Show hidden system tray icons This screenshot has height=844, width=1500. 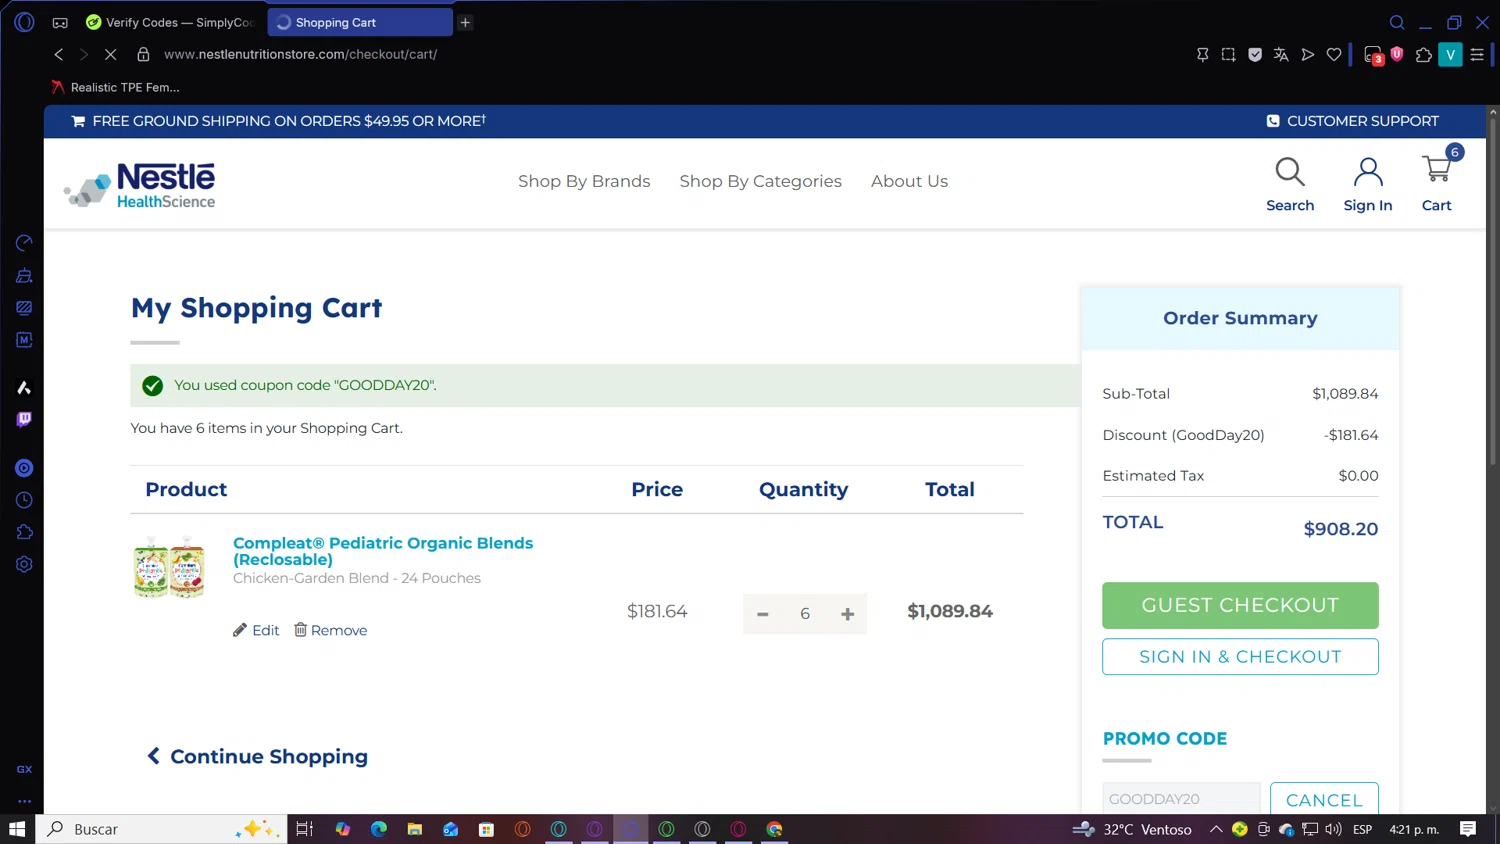(x=1216, y=829)
